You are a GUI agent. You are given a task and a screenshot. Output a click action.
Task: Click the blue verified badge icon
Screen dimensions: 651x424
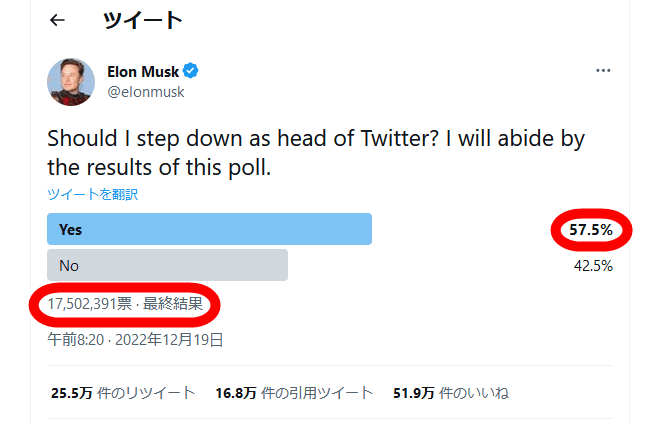coord(191,71)
